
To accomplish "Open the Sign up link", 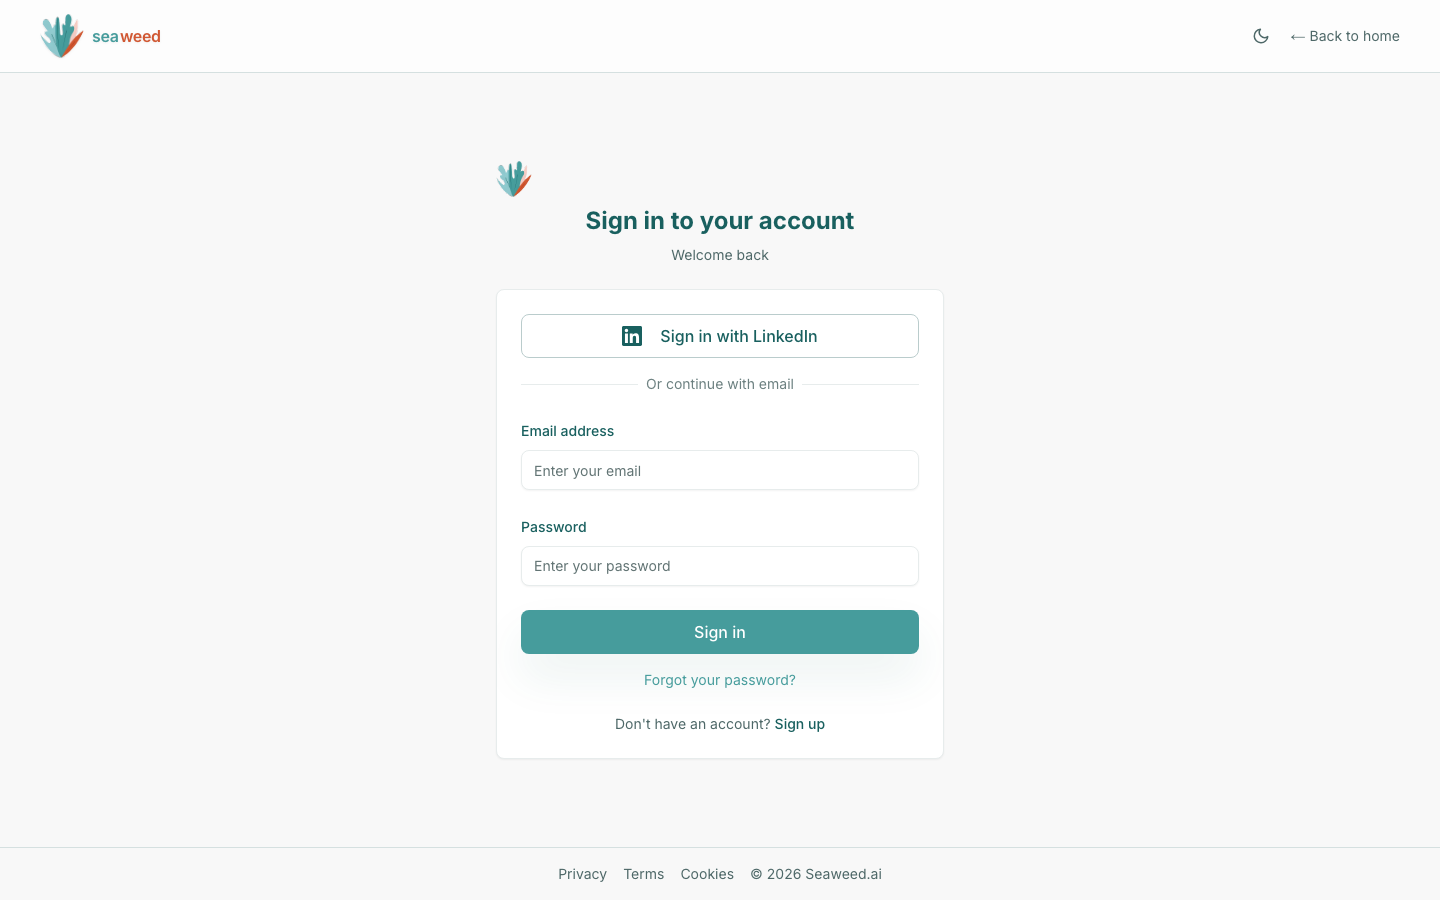I will (x=799, y=724).
